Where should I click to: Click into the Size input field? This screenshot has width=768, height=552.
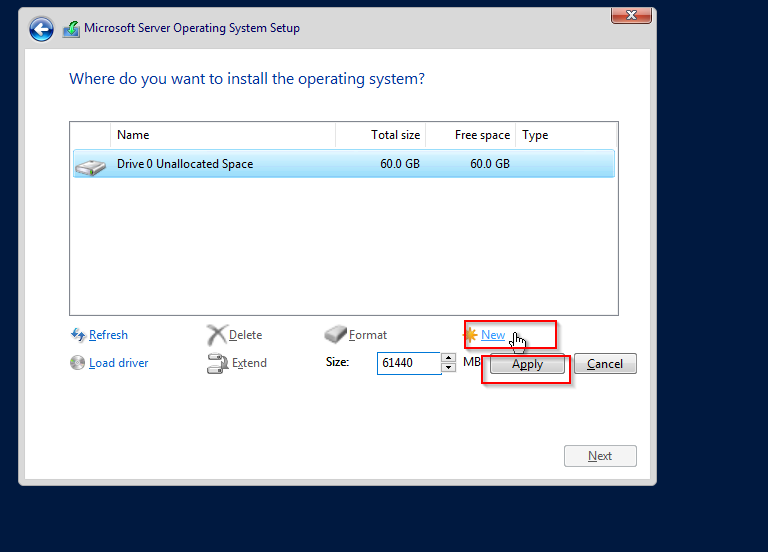tap(409, 363)
